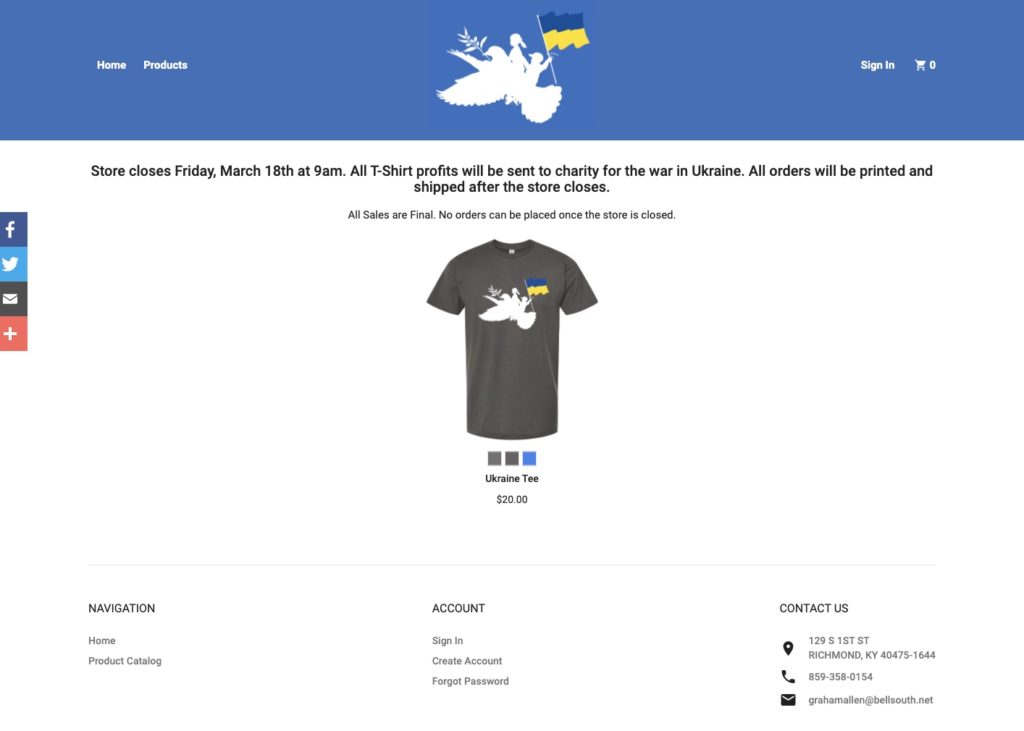Share by email using the envelope icon
This screenshot has height=731, width=1024.
[x=13, y=299]
